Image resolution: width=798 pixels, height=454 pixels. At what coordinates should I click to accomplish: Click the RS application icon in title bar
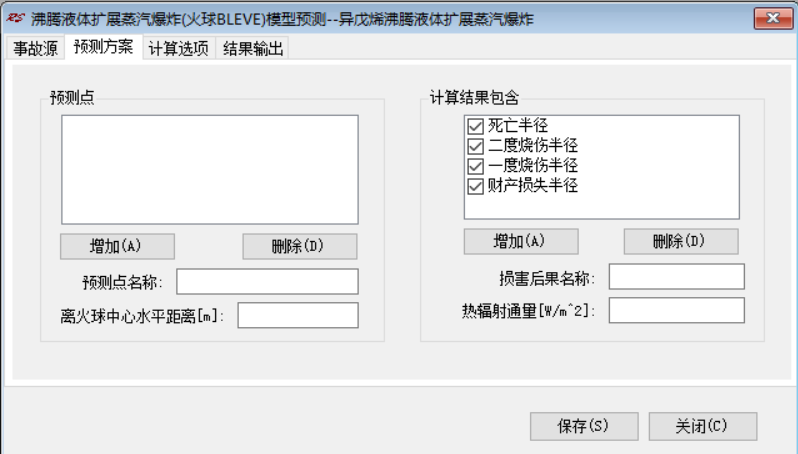tap(15, 18)
